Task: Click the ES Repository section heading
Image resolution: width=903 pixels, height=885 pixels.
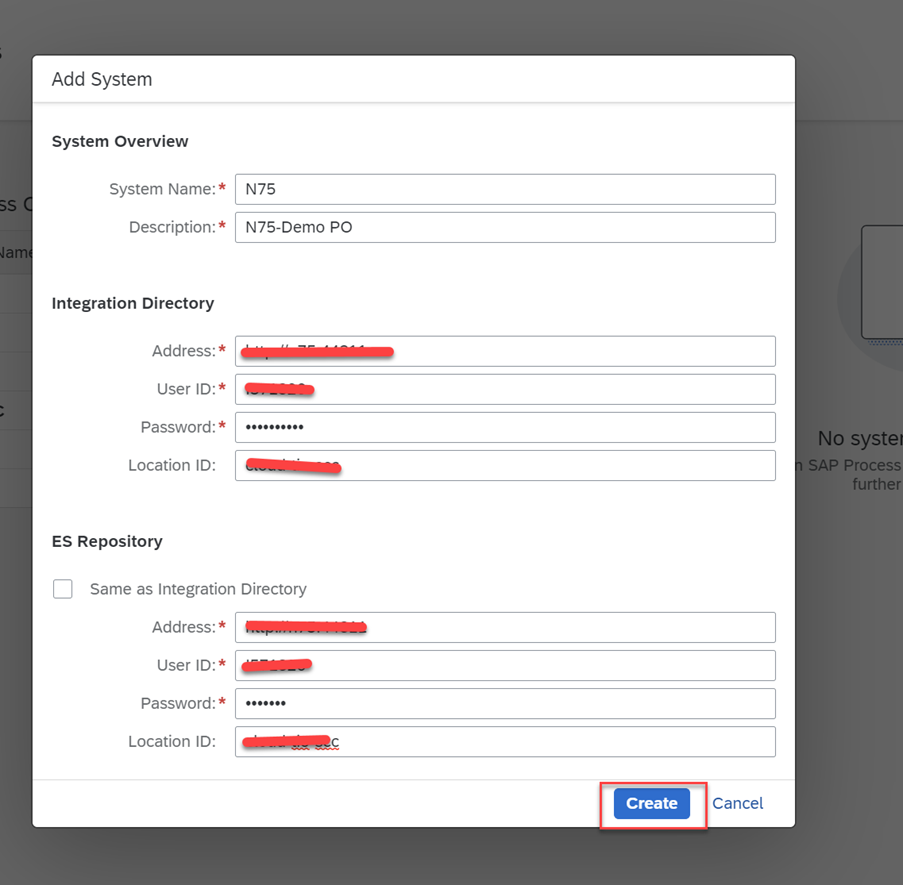Action: click(x=107, y=541)
